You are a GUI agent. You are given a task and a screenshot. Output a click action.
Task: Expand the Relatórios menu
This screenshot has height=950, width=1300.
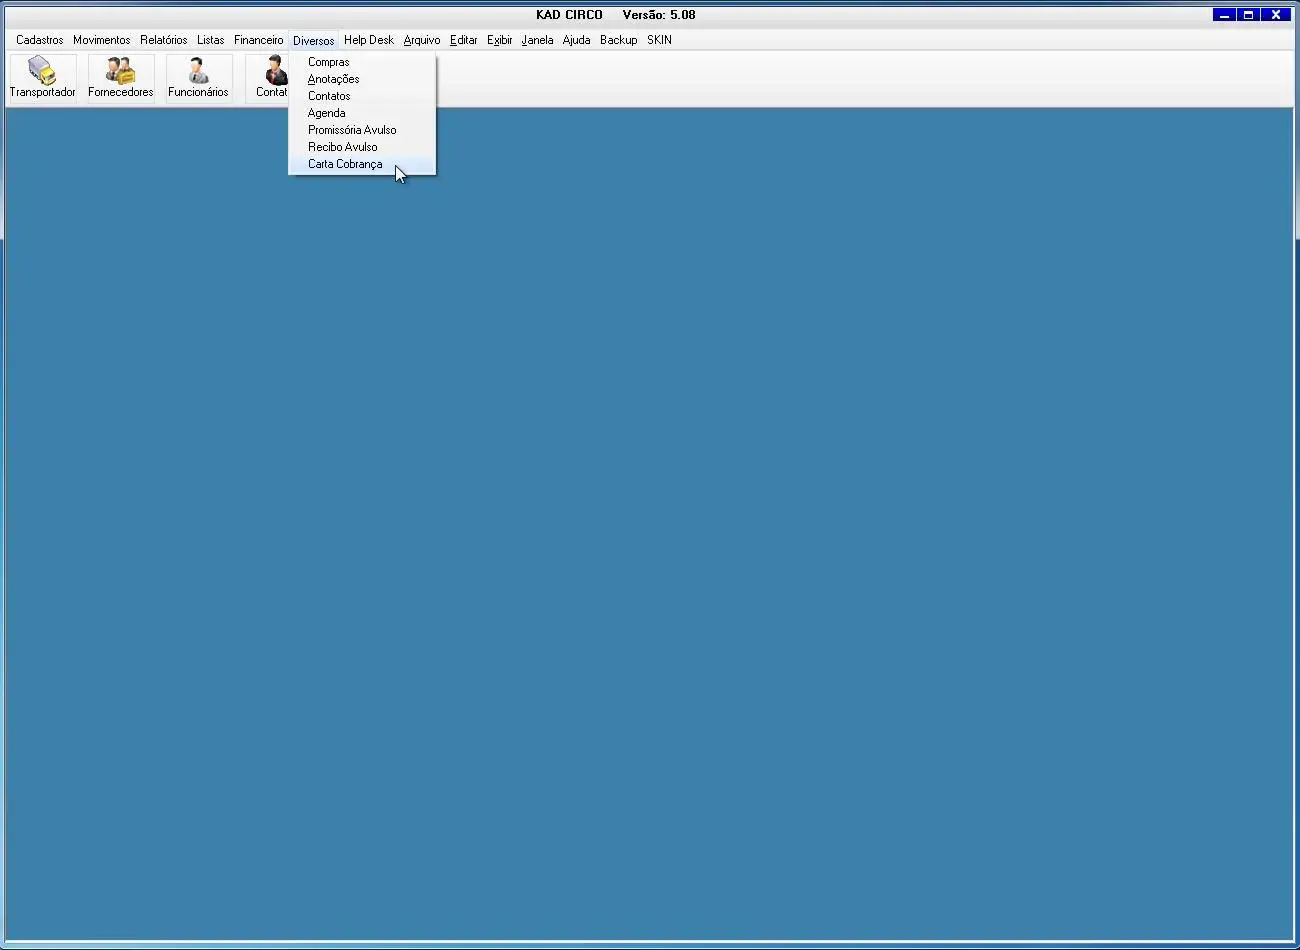164,40
